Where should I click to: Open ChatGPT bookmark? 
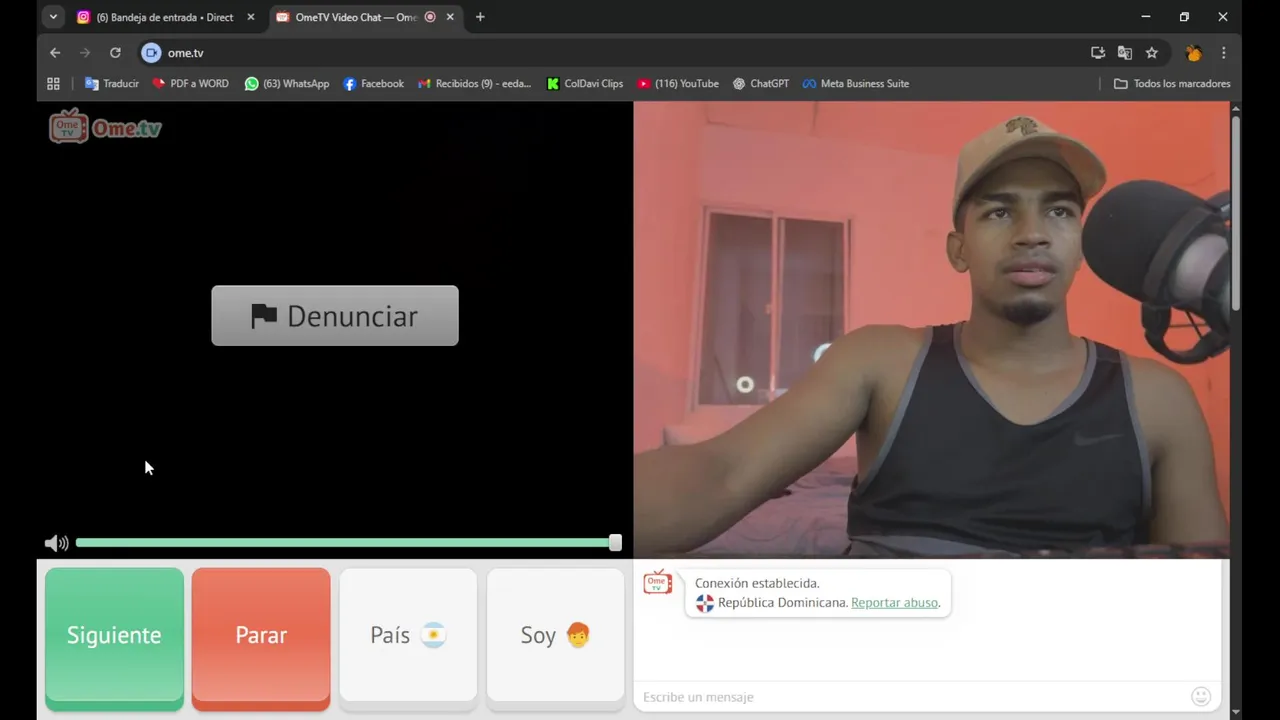760,84
